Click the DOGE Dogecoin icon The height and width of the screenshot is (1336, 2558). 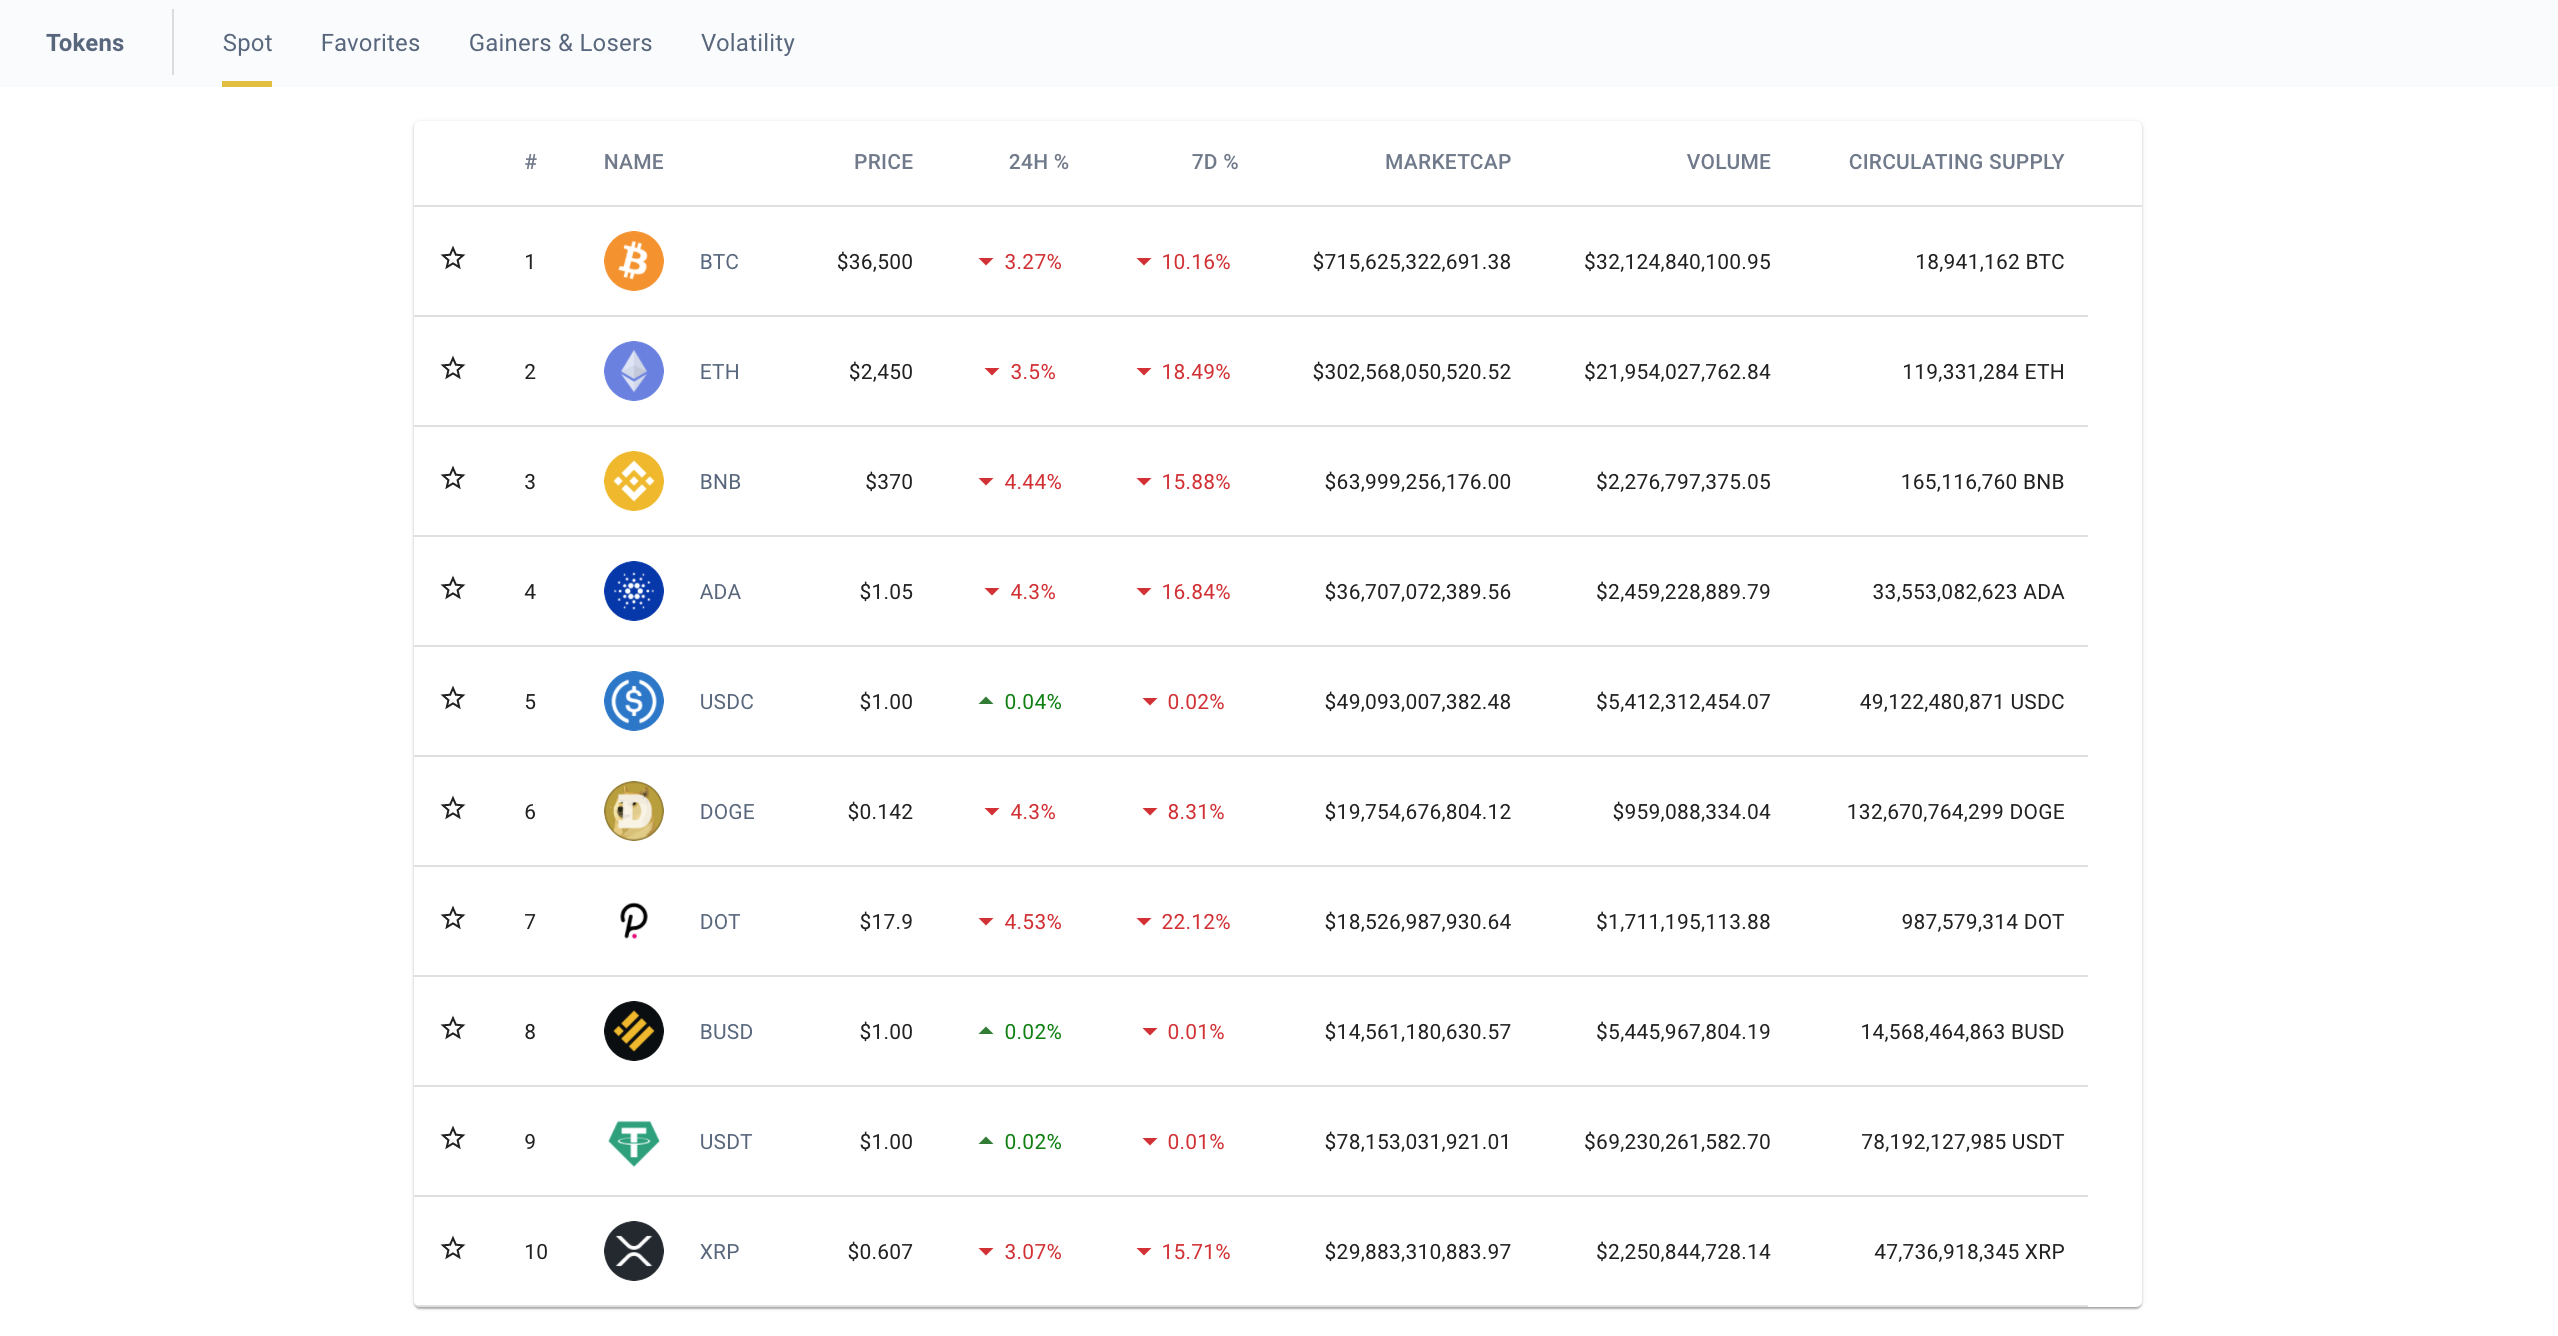point(633,811)
